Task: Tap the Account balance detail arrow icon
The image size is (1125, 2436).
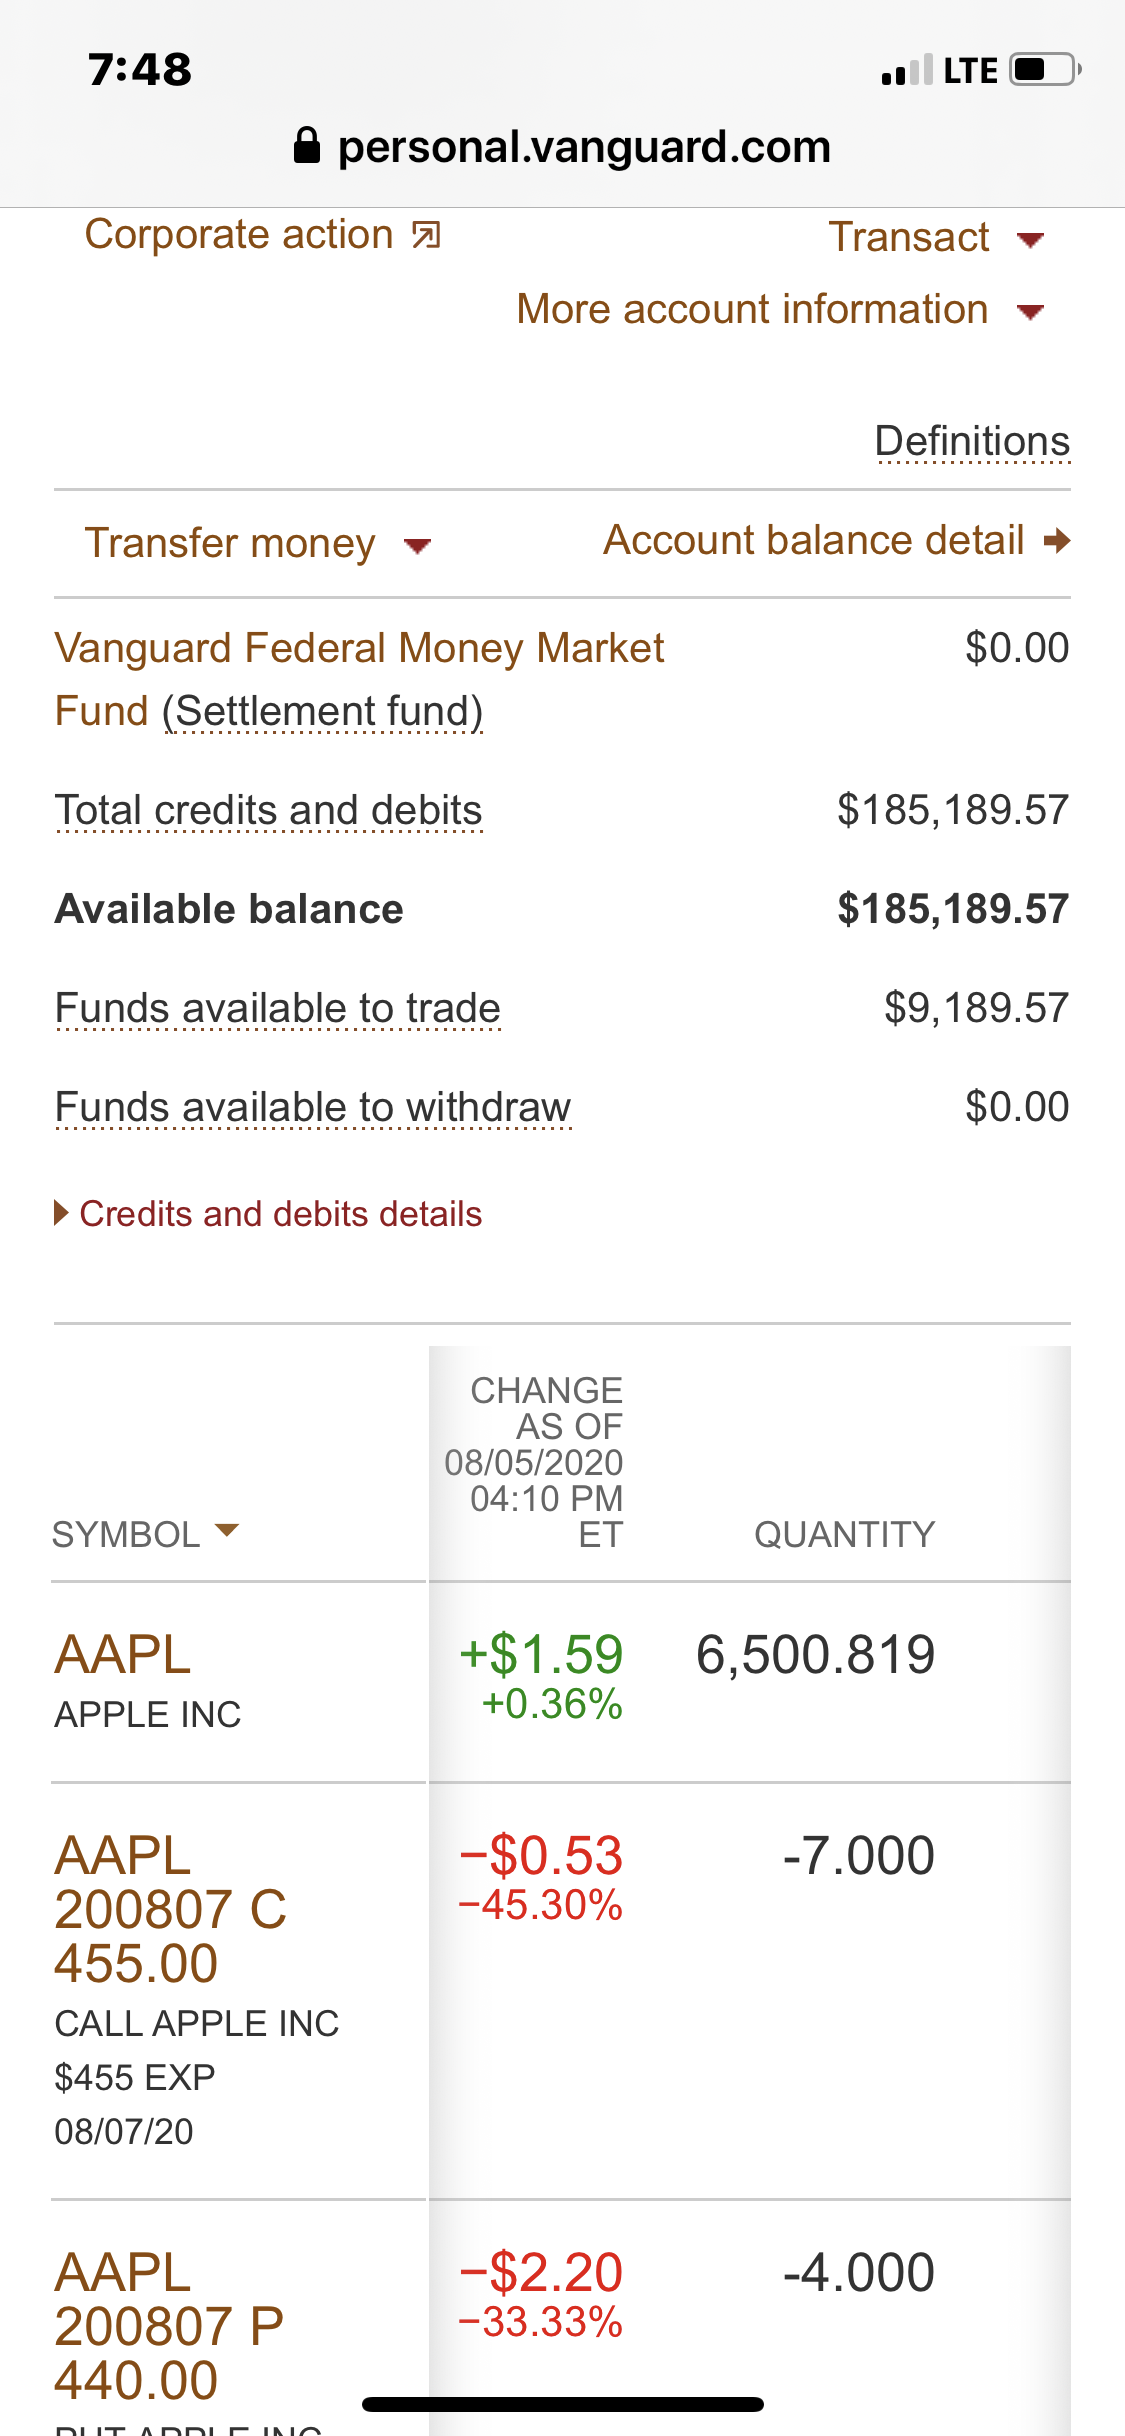Action: [1056, 541]
